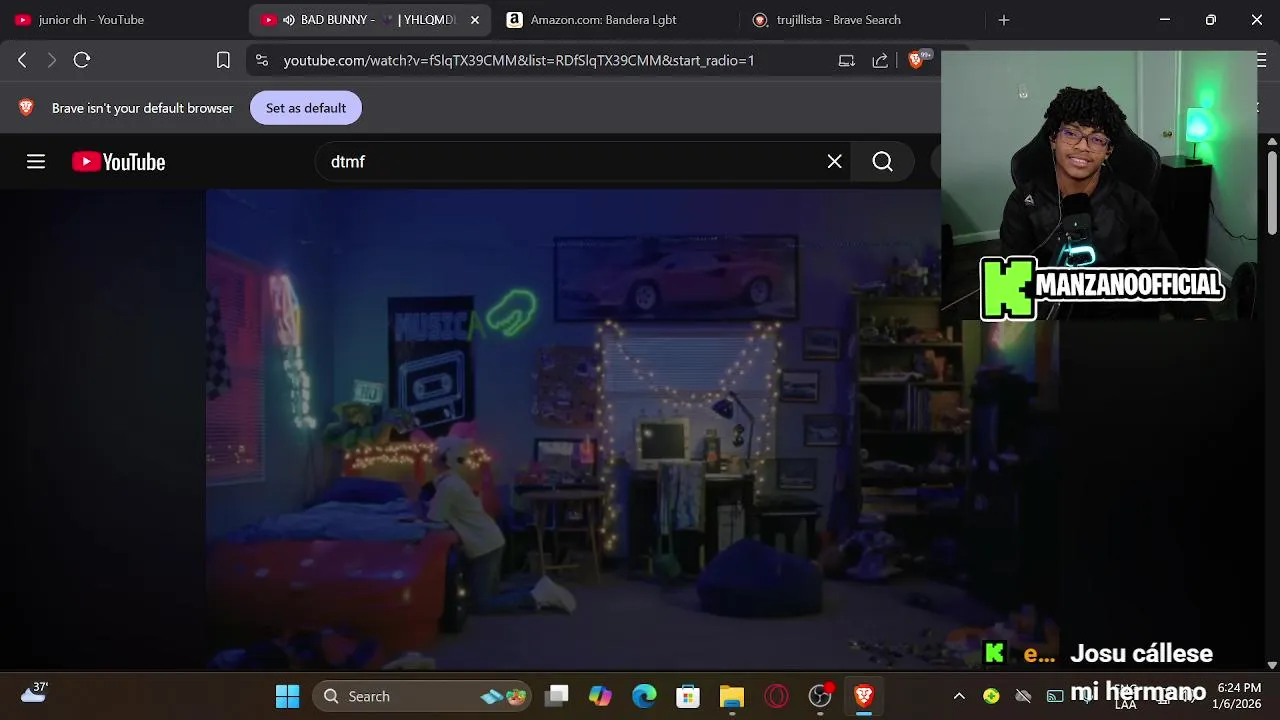Mute the BAD BUNNY tab audio icon
Screen dimensions: 1280x720
289,20
